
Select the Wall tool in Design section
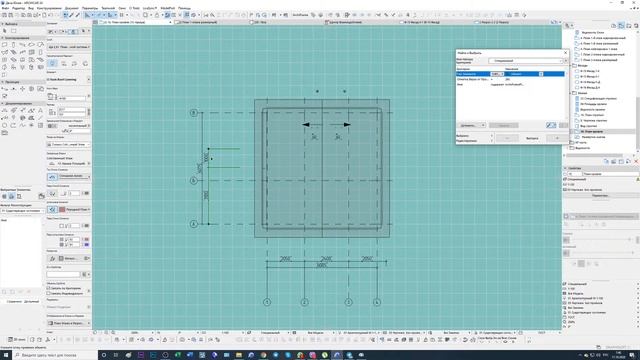4,44
